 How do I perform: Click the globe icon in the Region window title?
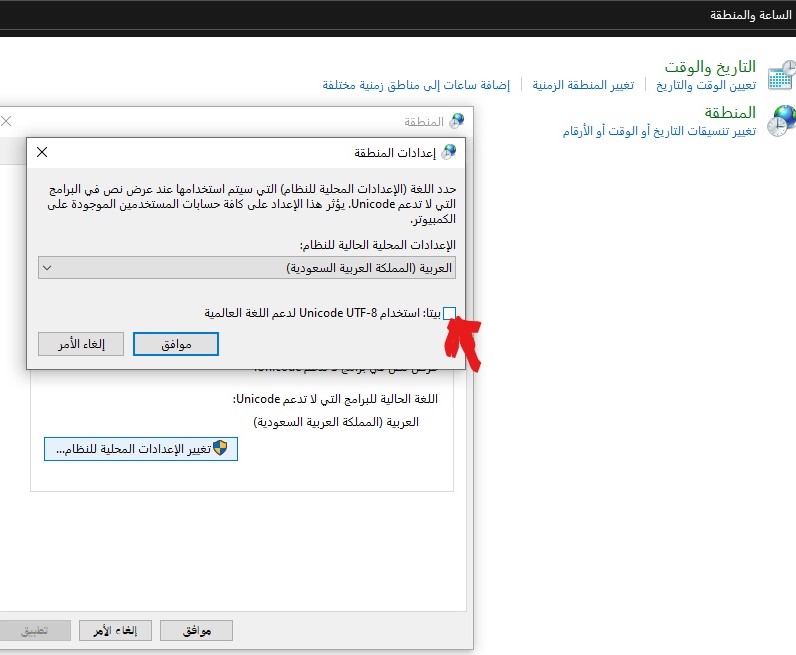pyautogui.click(x=457, y=121)
